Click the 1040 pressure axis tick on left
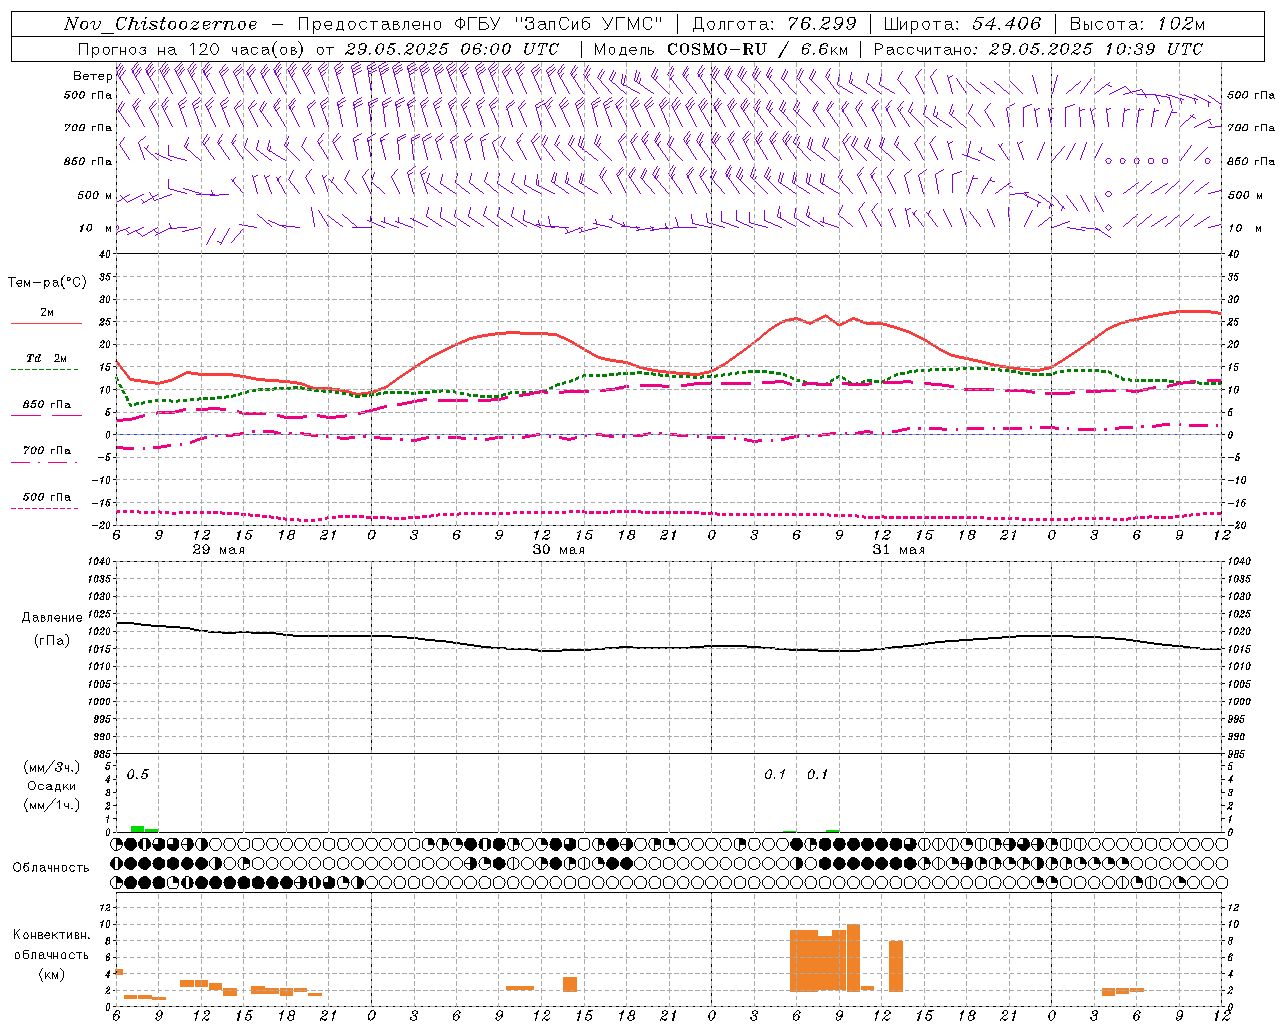 [x=100, y=562]
